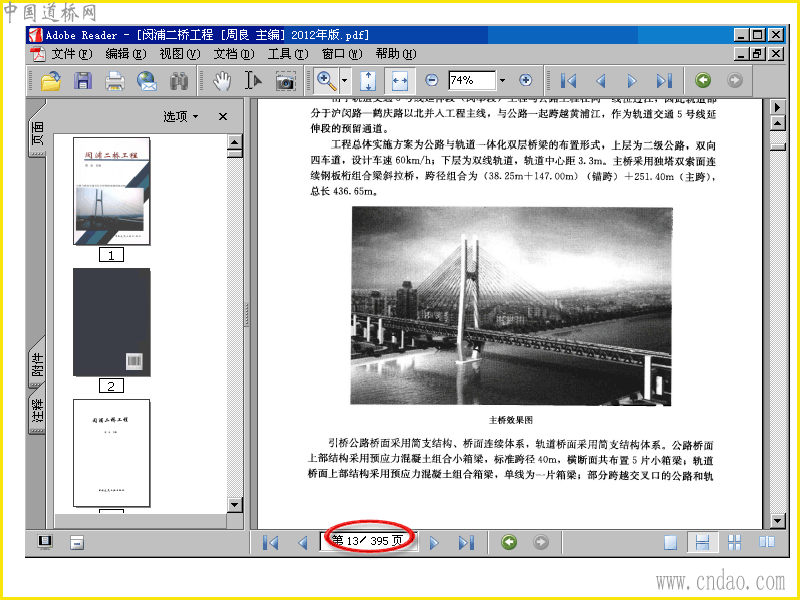The image size is (800, 600).
Task: Go to next page from top toolbar
Action: (x=632, y=81)
